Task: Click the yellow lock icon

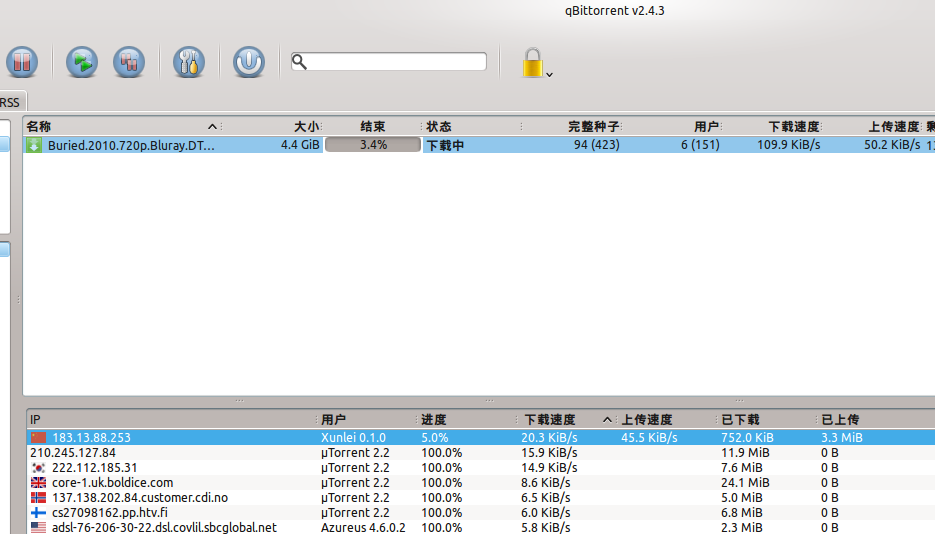Action: [x=532, y=63]
